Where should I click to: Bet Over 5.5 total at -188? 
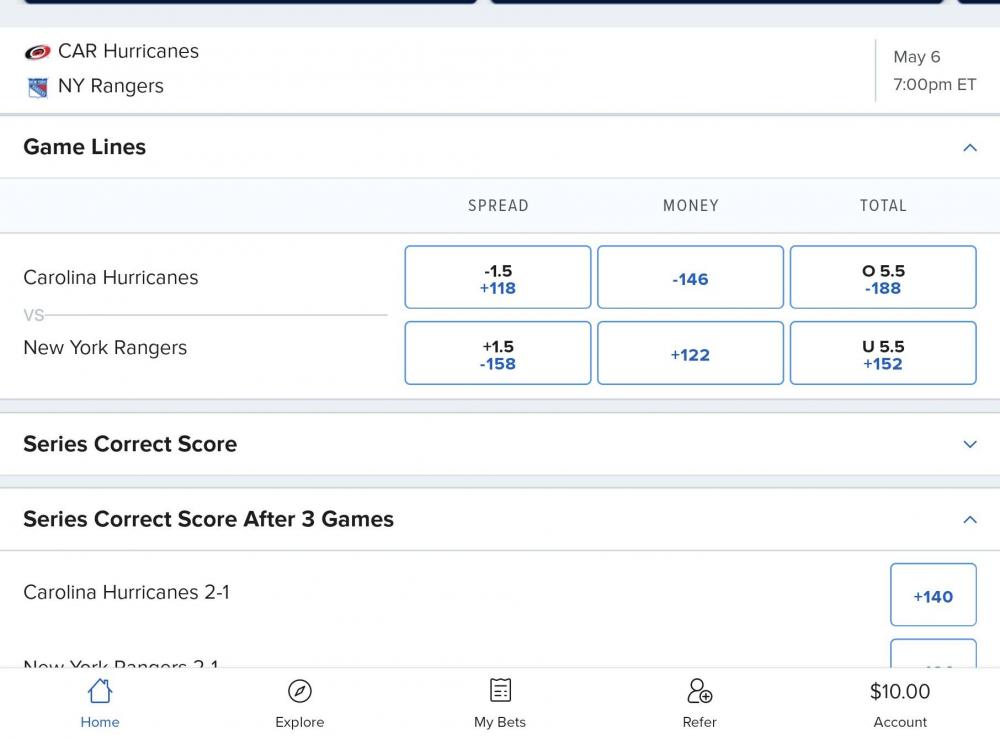(x=883, y=278)
